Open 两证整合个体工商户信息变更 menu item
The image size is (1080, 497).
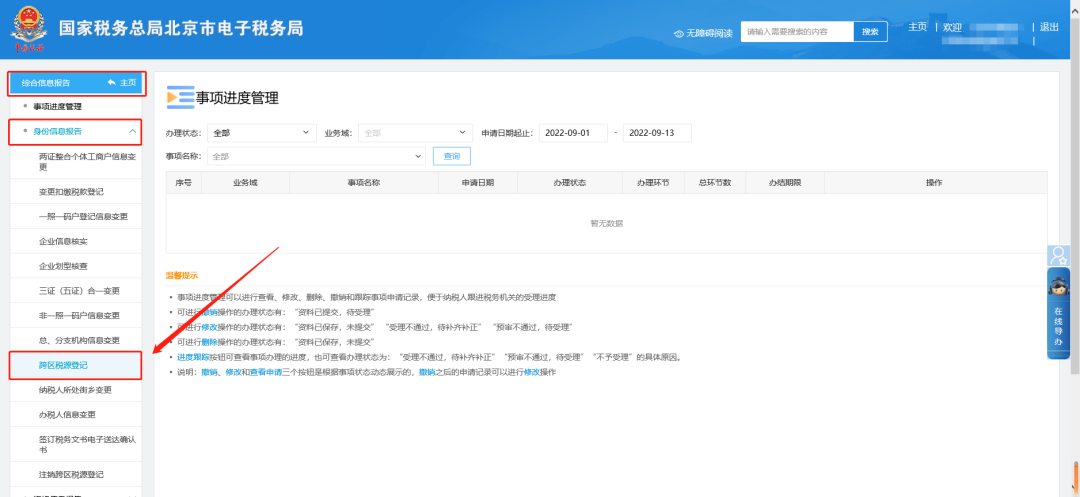(87, 161)
